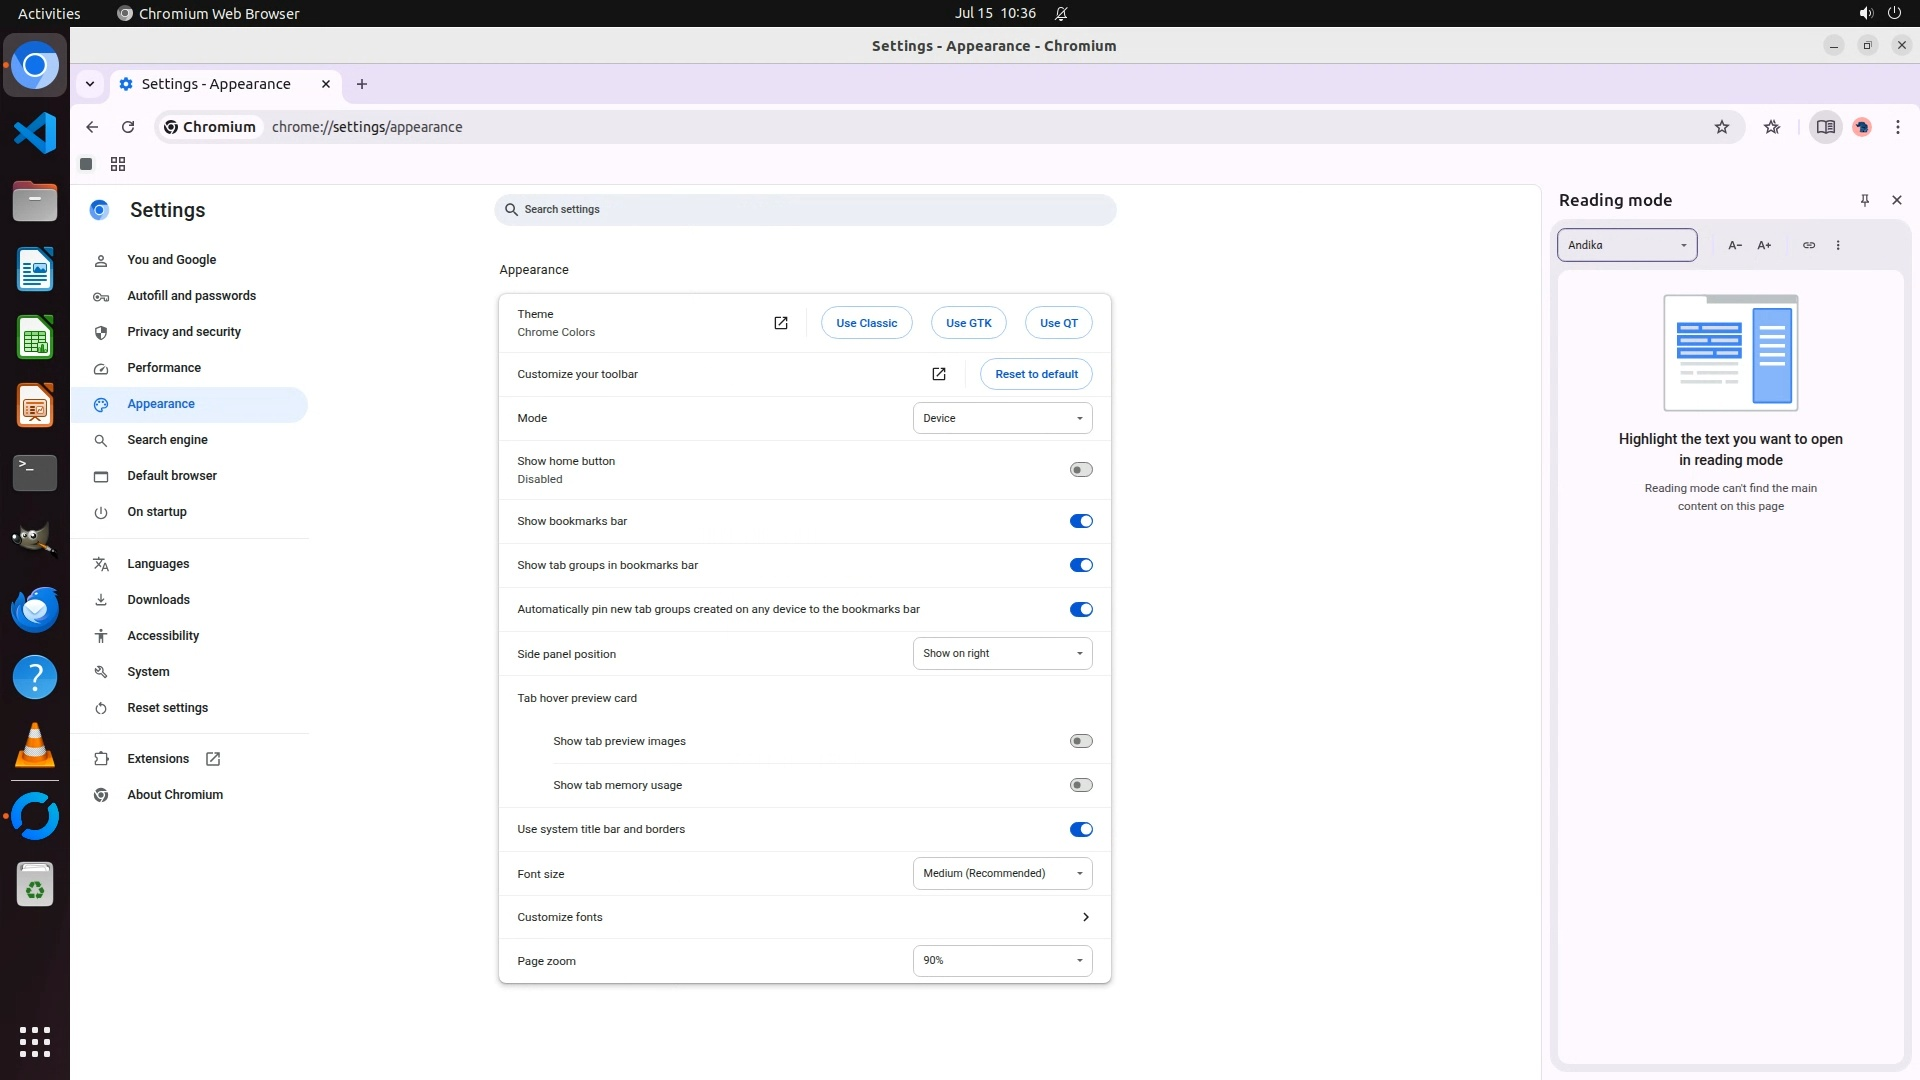Toggle links icon in reading mode
This screenshot has height=1080, width=1920.
tap(1808, 245)
